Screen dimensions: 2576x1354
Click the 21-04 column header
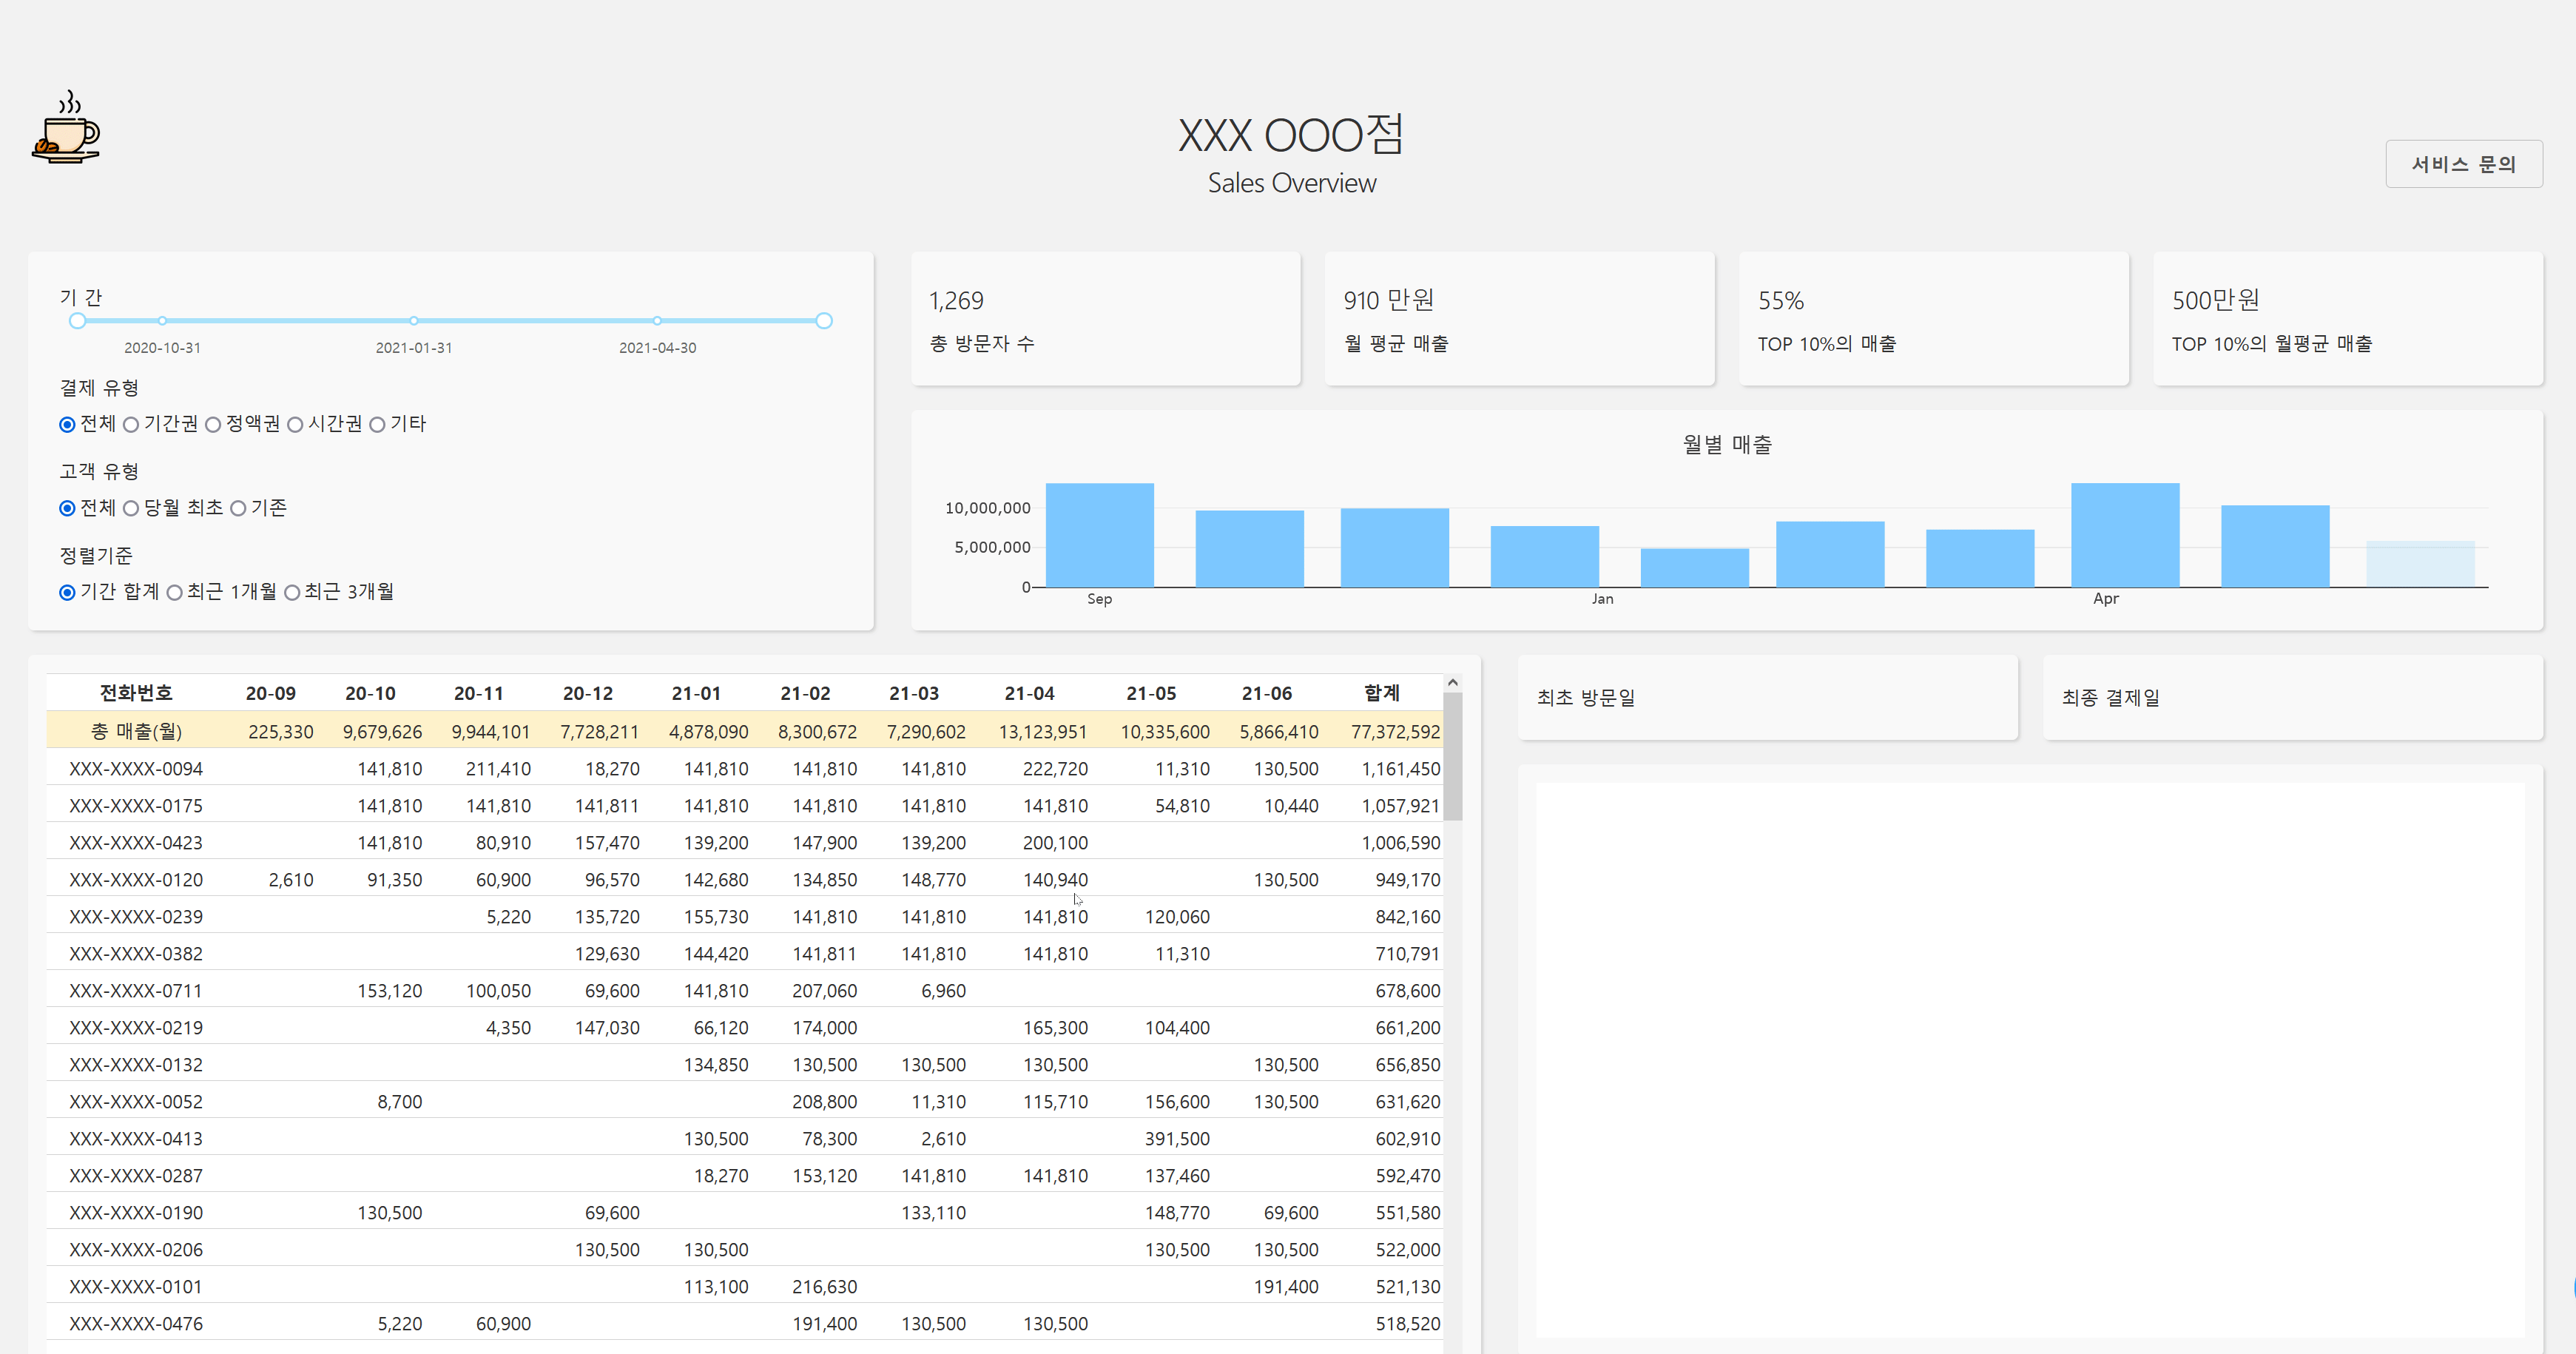click(x=1029, y=693)
